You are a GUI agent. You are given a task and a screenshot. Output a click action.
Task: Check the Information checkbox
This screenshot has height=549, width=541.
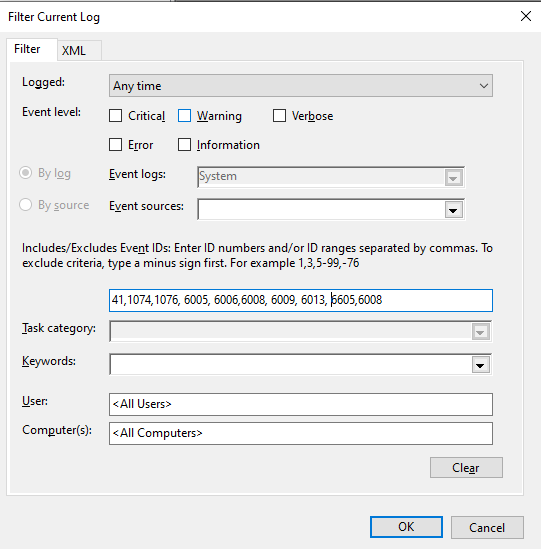click(185, 145)
